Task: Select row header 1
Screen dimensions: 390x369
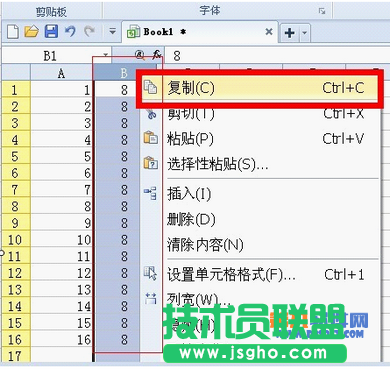Action: pyautogui.click(x=16, y=89)
